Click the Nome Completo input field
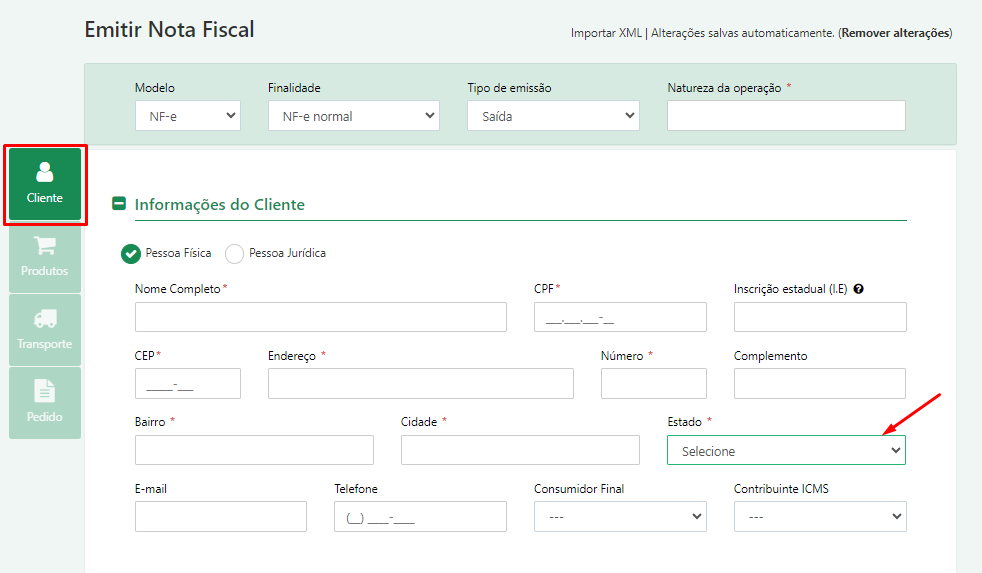982x573 pixels. point(321,317)
